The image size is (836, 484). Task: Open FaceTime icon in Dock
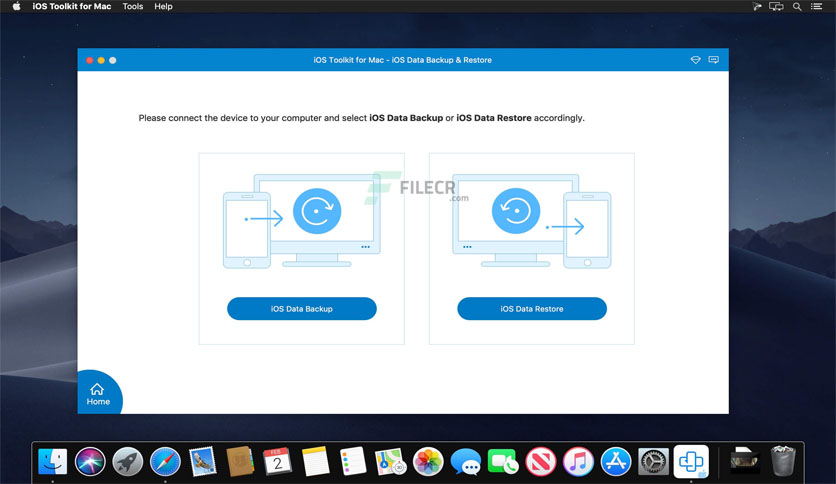[x=502, y=462]
